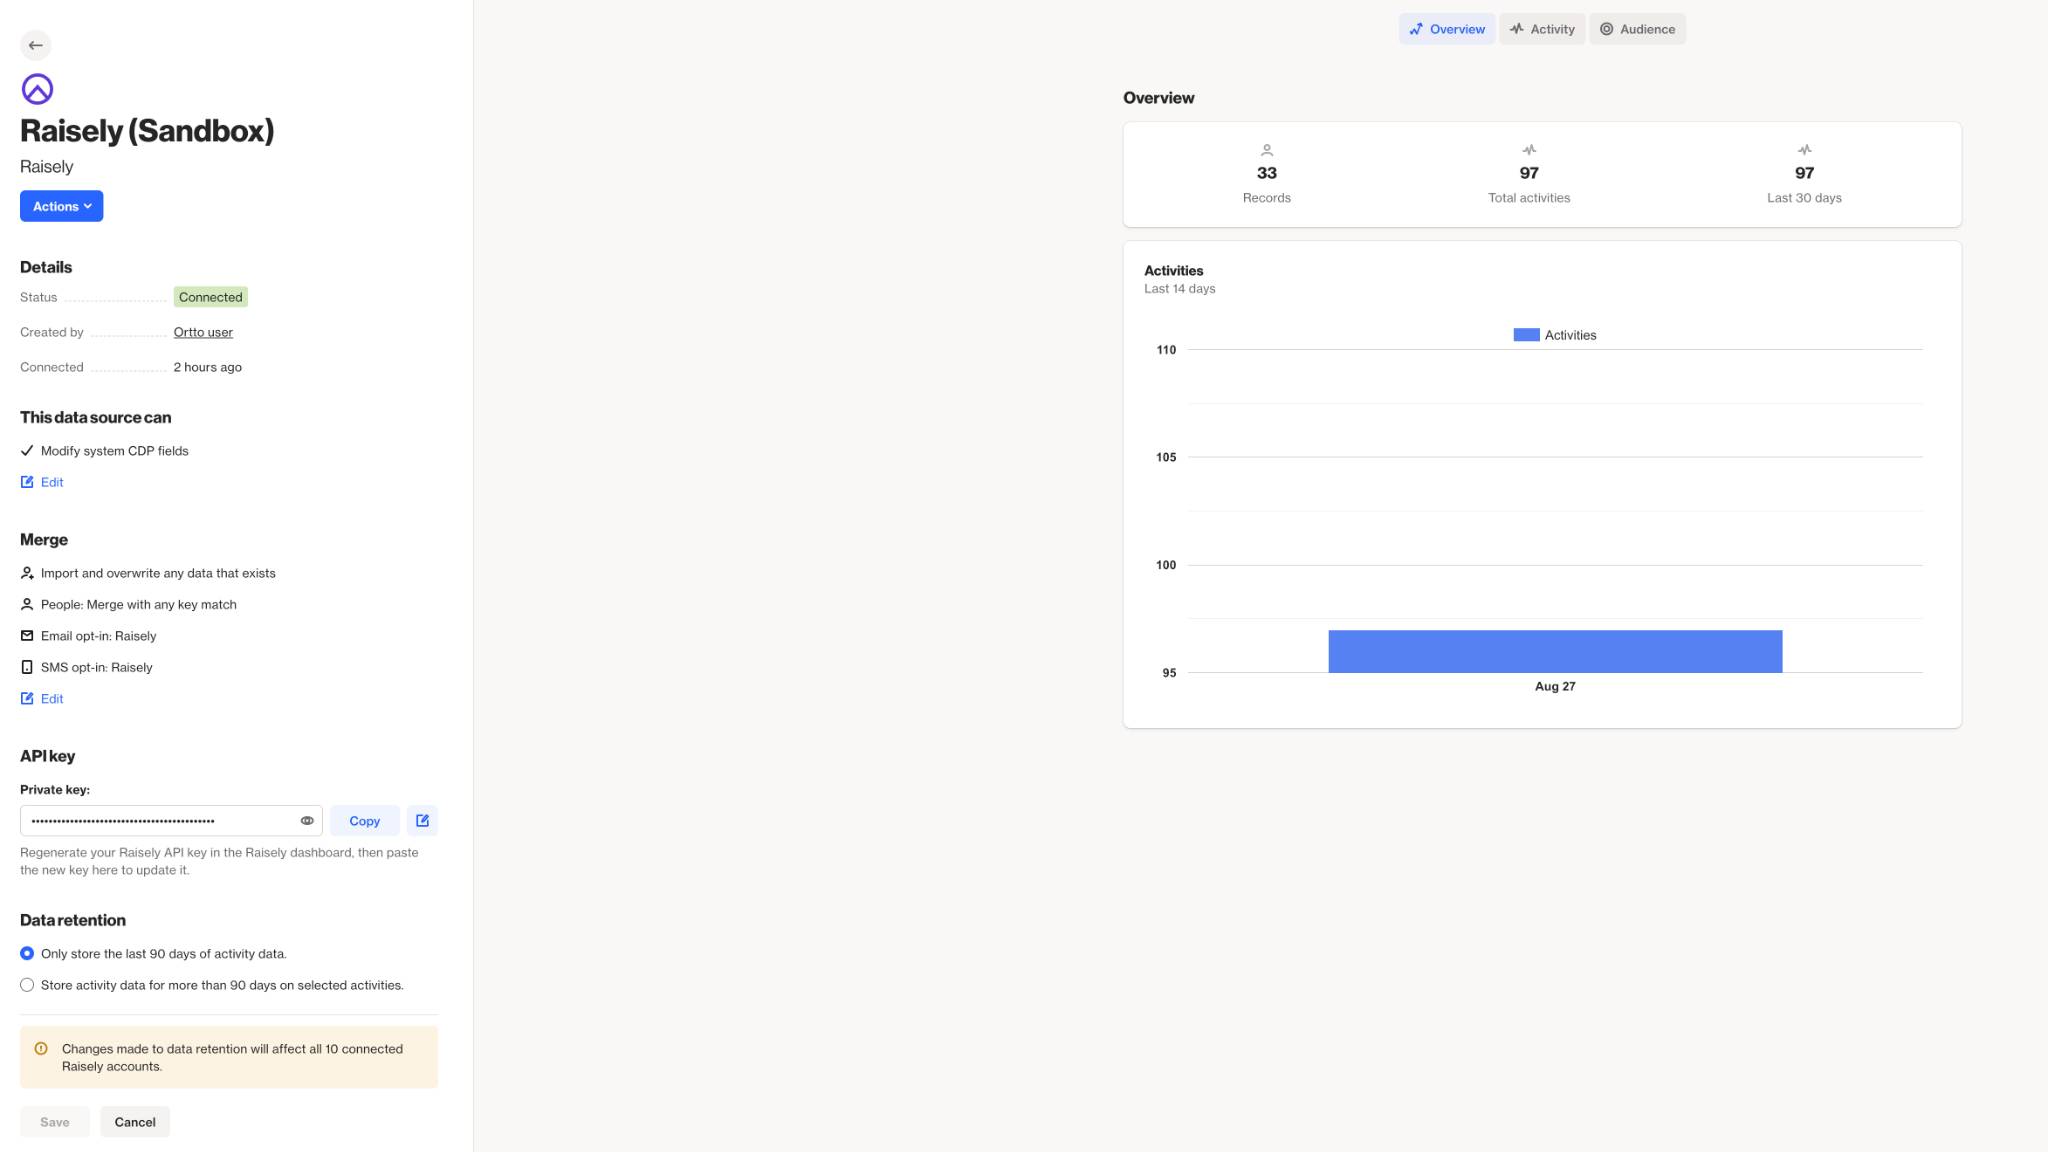
Task: Click 'People: Merge with any key match' text
Action: 139,605
